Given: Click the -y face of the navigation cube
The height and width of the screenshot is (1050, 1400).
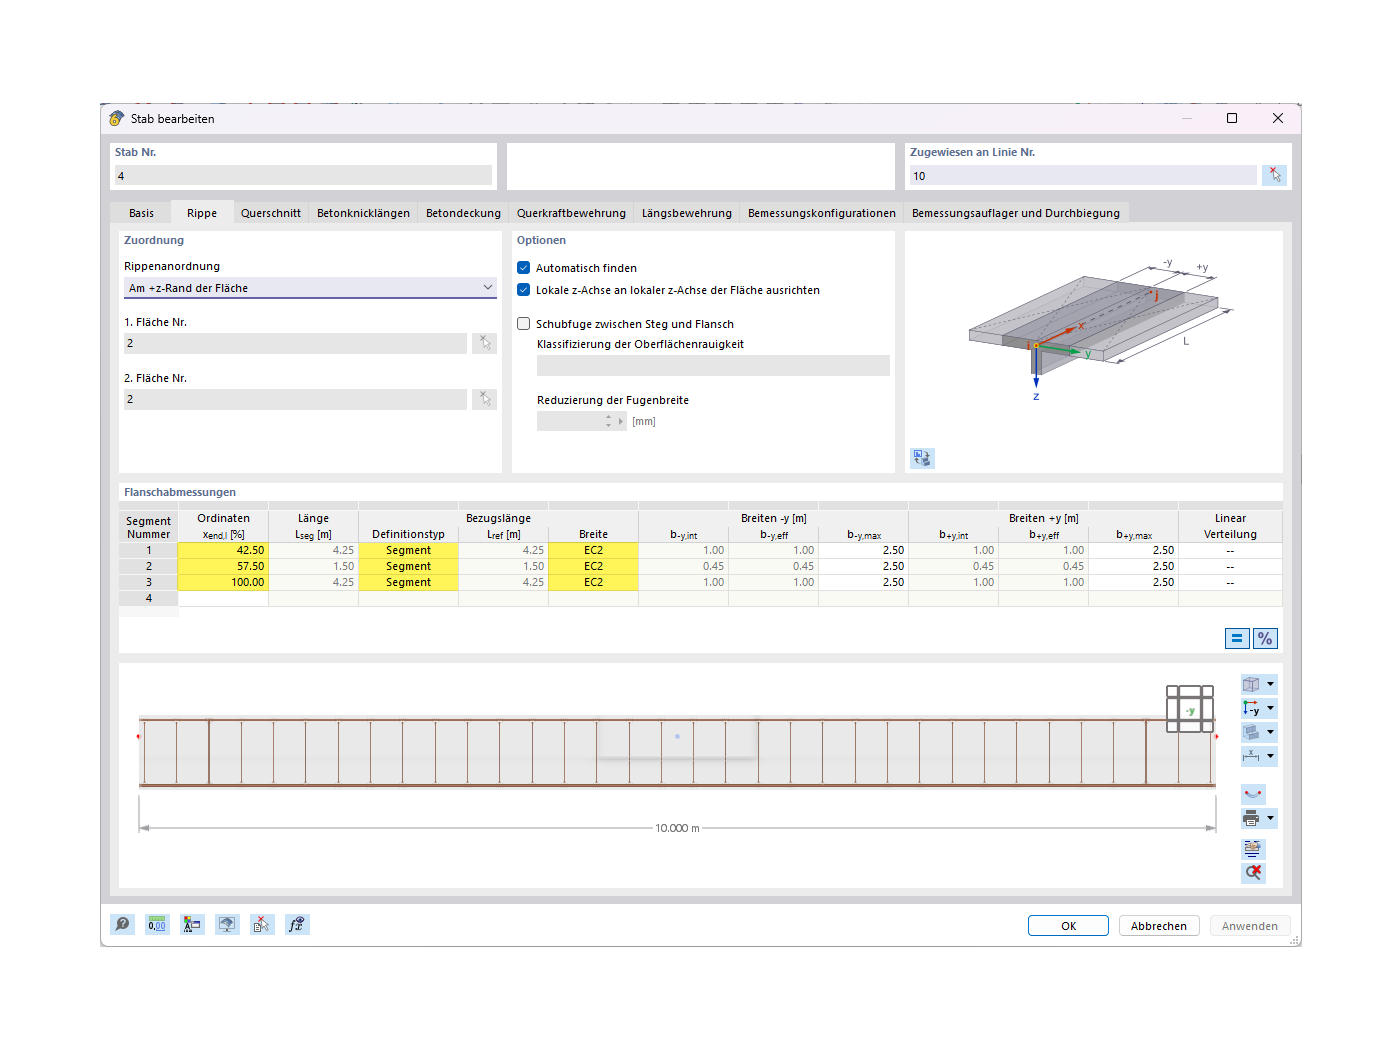Looking at the screenshot, I should [x=1190, y=711].
